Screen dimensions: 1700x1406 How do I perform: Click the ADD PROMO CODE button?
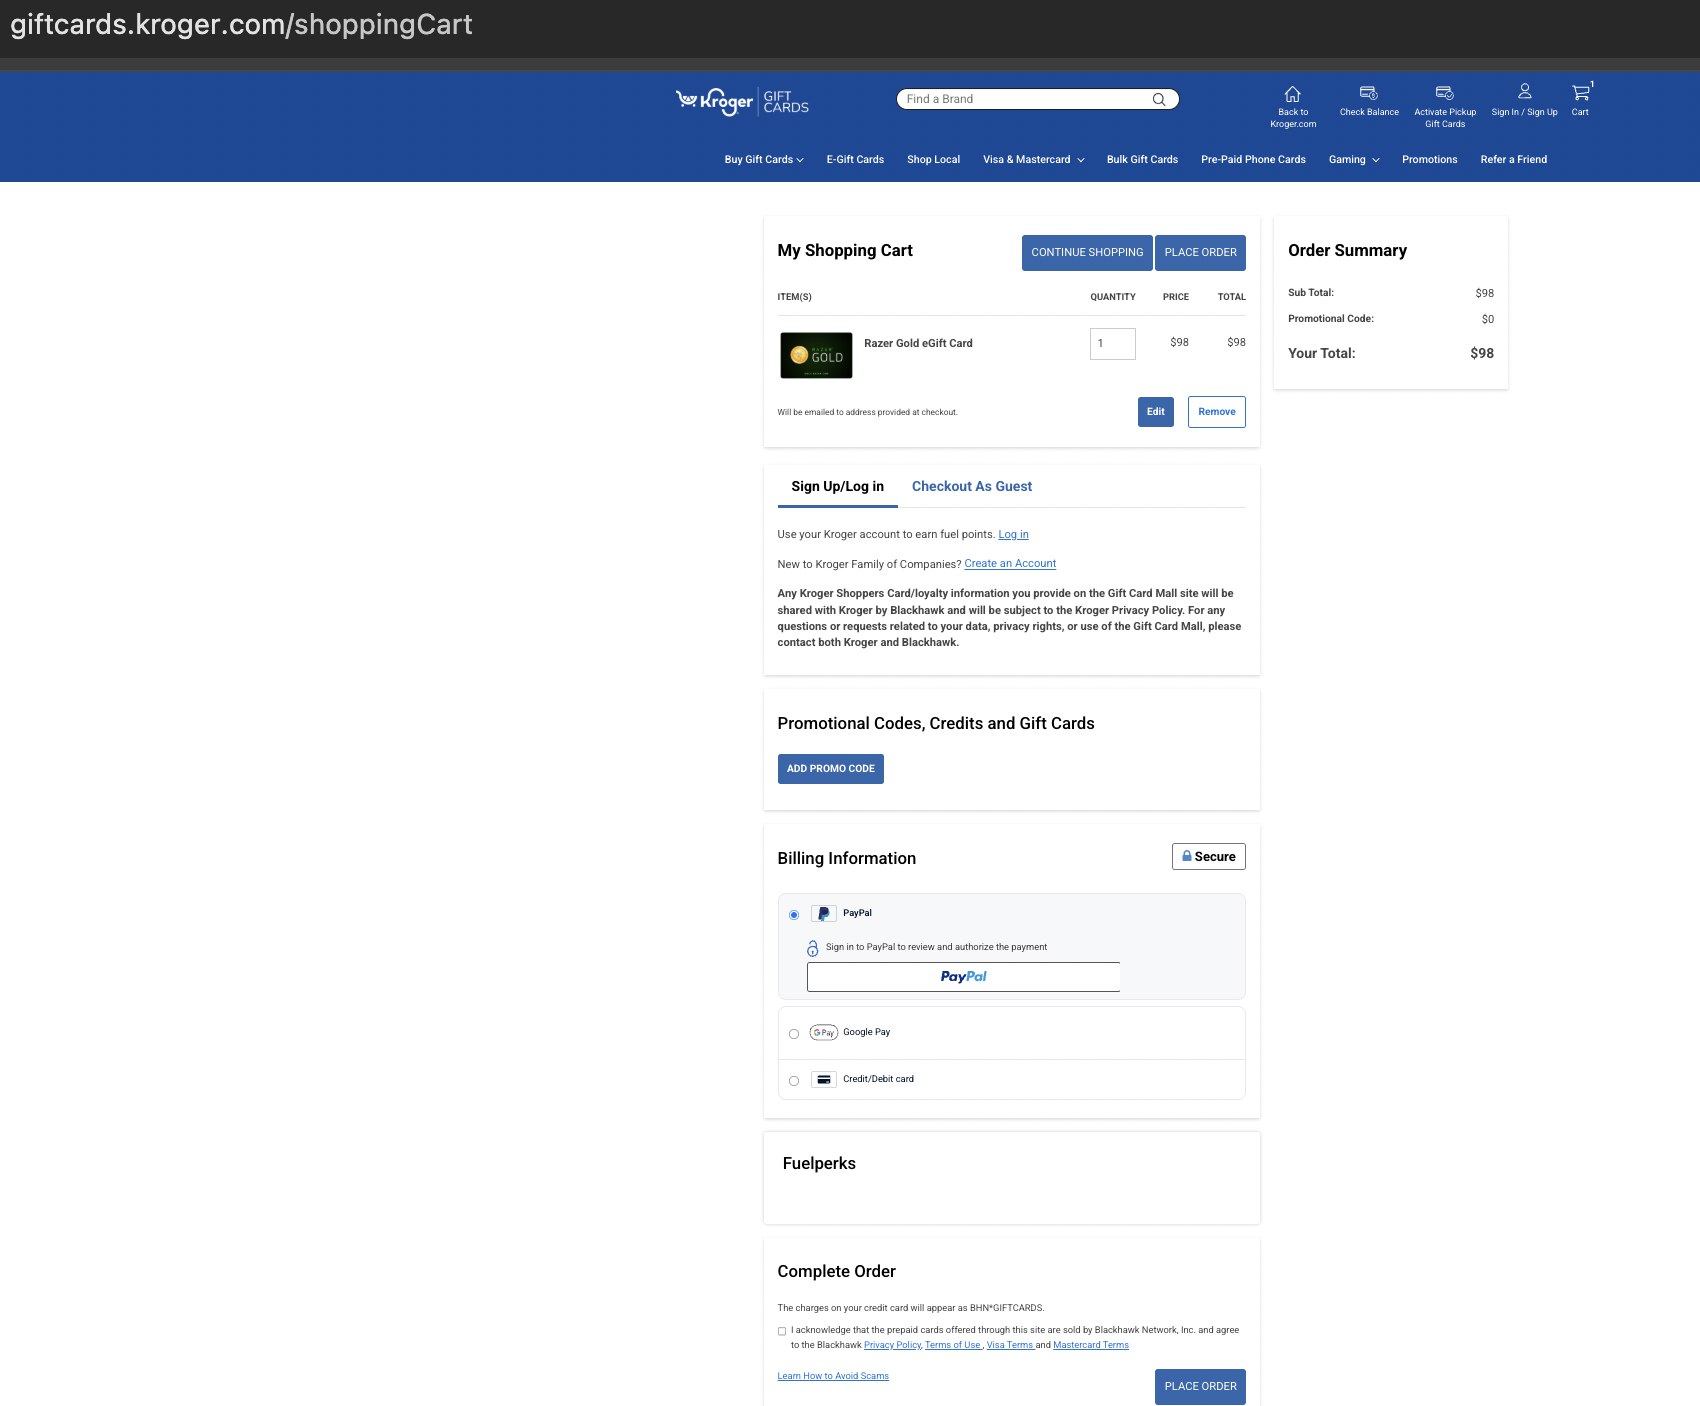(x=830, y=769)
